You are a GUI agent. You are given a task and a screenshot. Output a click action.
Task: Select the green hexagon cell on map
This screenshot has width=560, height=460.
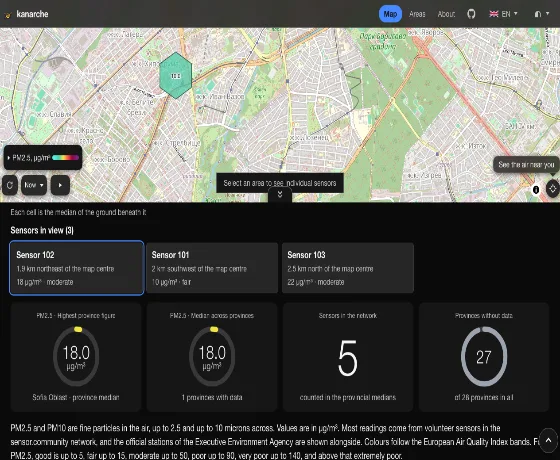175,75
